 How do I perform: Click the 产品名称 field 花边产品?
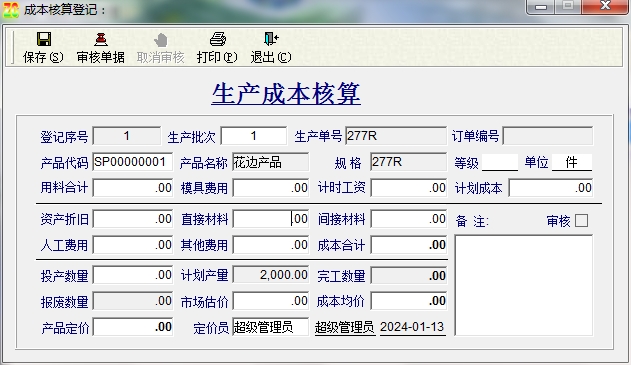coord(270,162)
